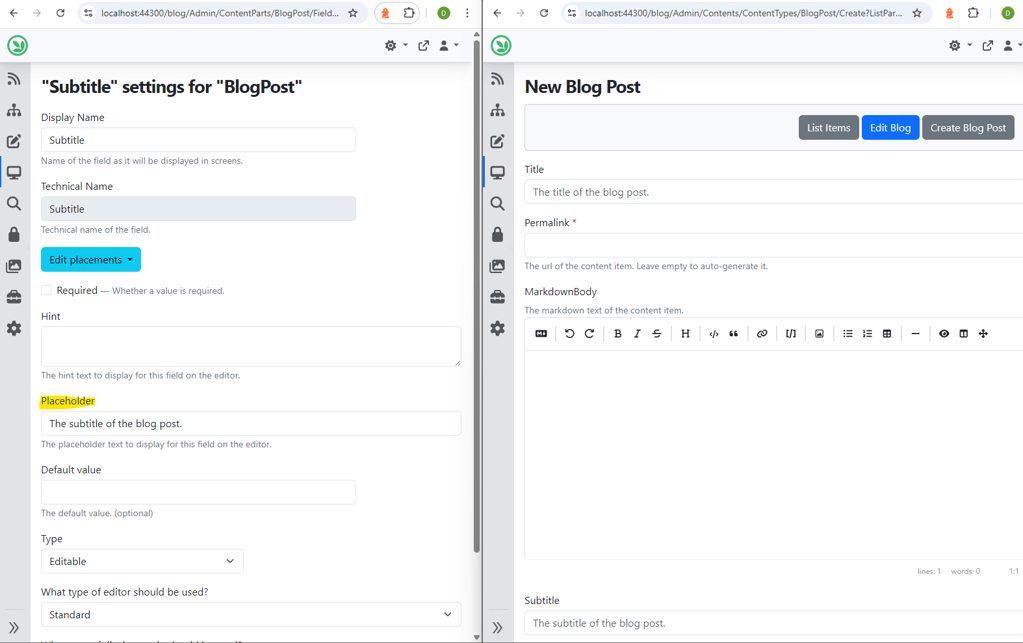1023x643 pixels.
Task: Open theme gear dropdown in left window
Action: coord(395,46)
